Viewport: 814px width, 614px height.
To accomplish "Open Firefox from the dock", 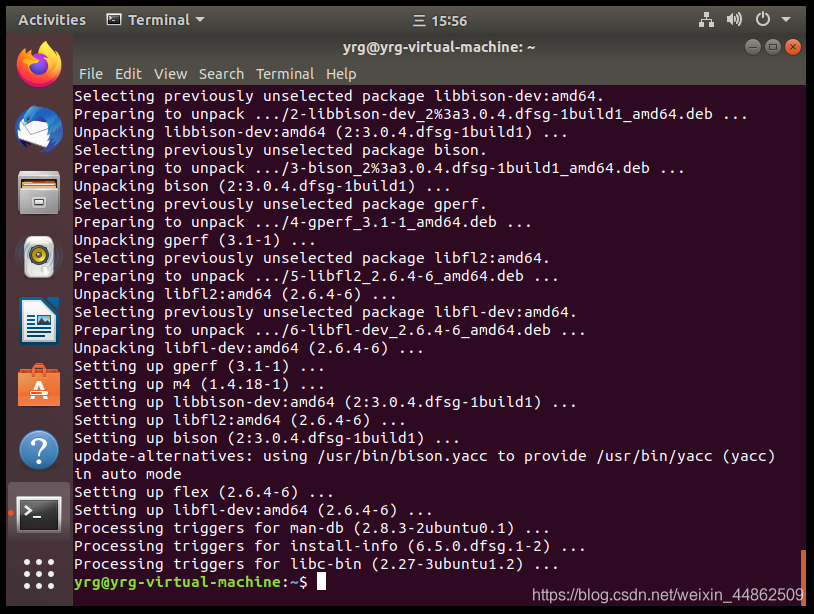I will coord(39,64).
